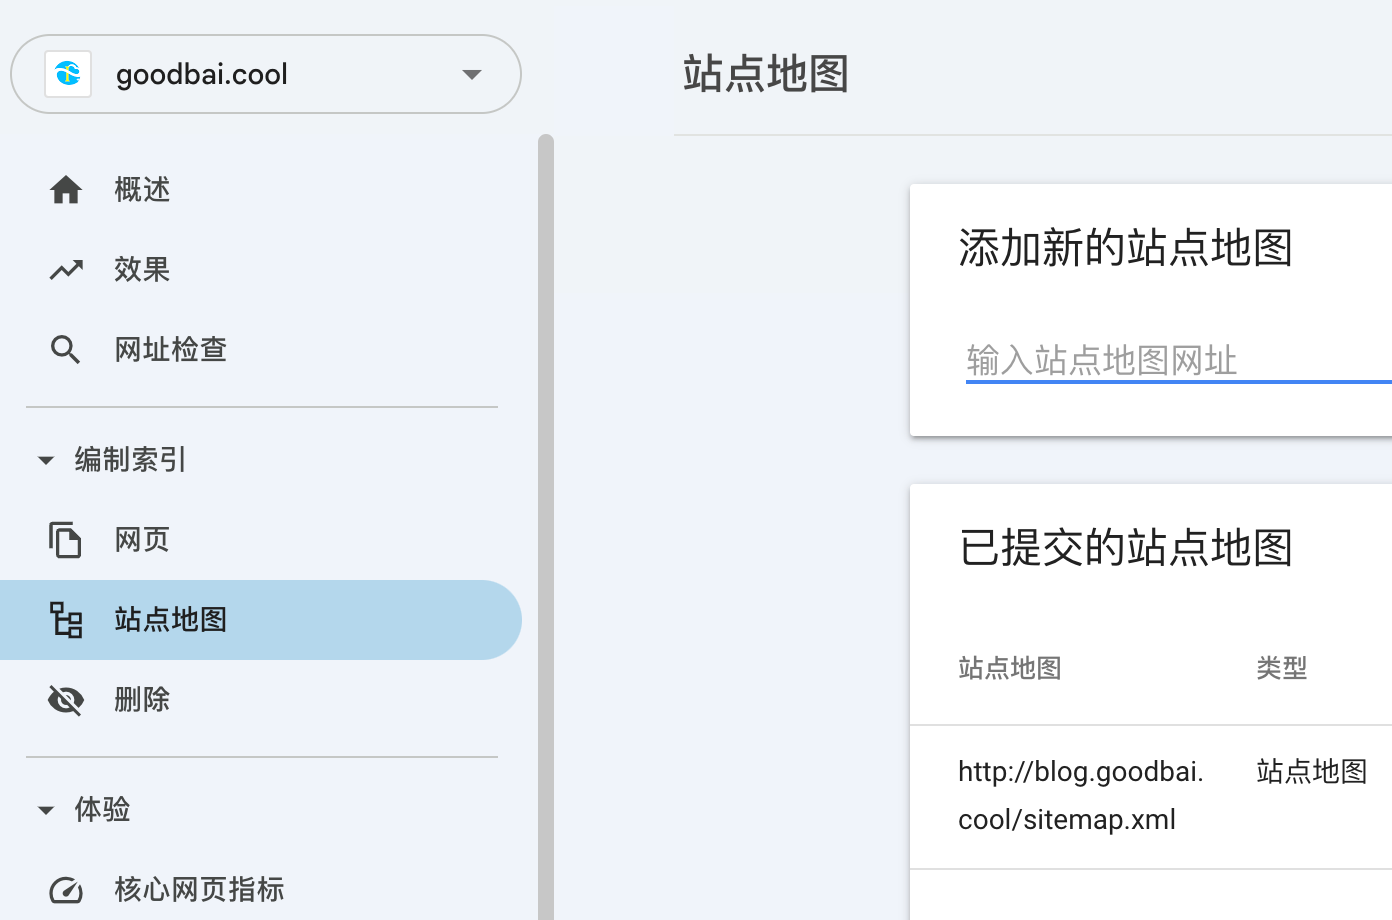Click the home icon beside 概述
Screen dimensions: 1392x920
[66, 189]
